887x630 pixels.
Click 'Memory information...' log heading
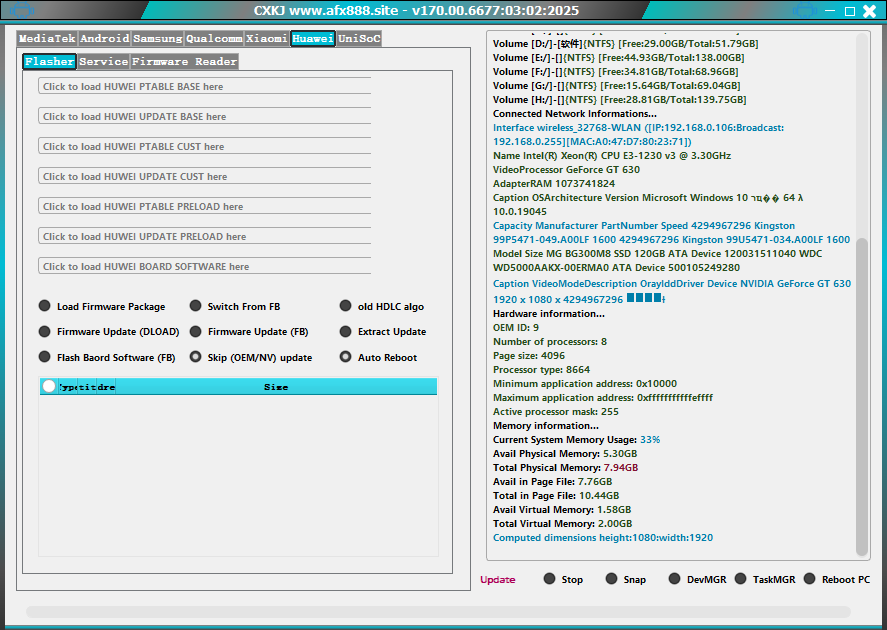[x=545, y=425]
